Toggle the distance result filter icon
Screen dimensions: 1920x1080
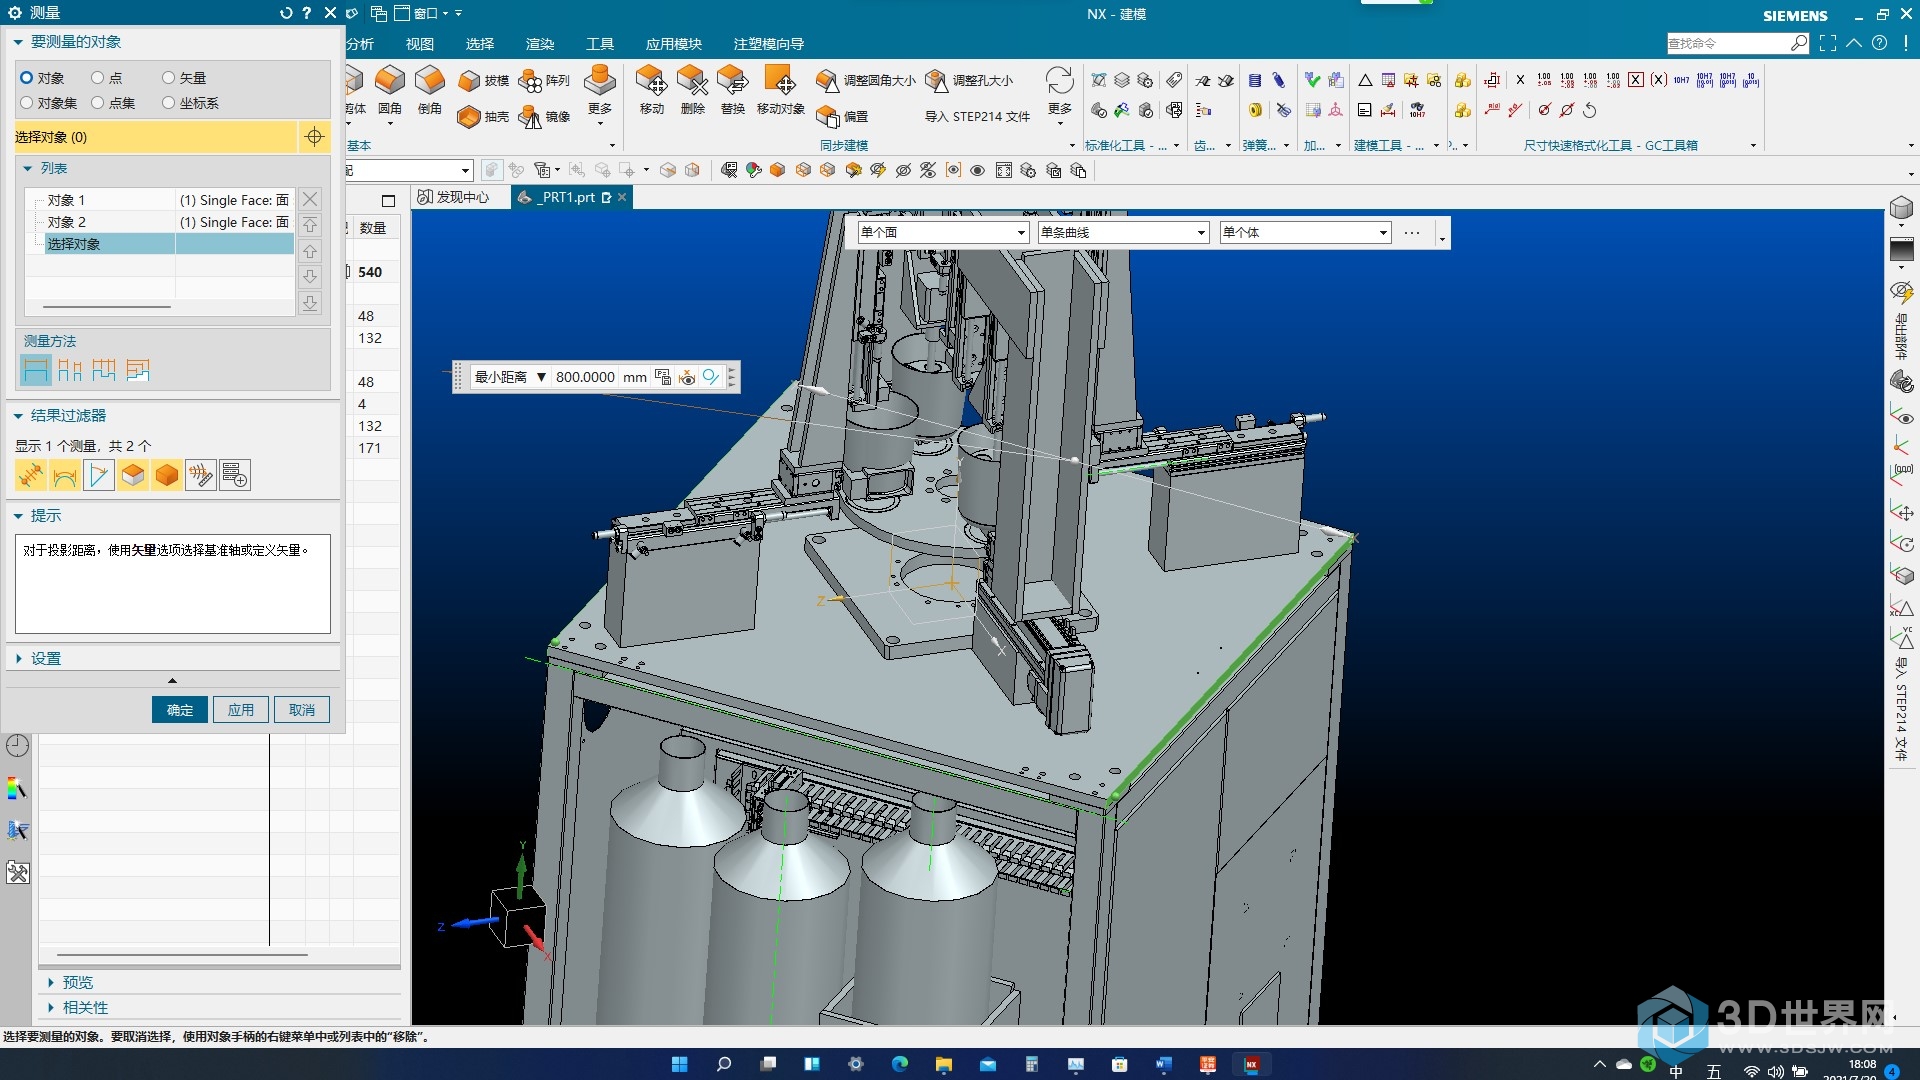(x=31, y=475)
